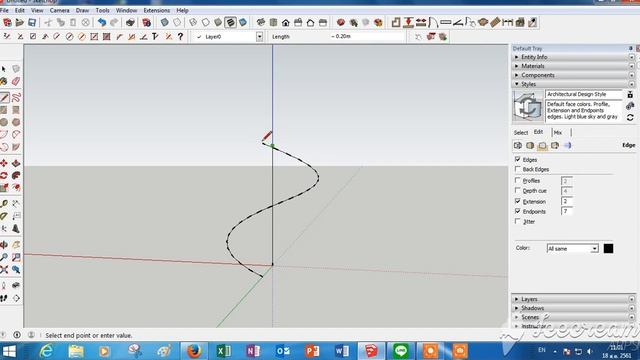Enable the Profiles checkbox
640x360 pixels.
tap(518, 180)
